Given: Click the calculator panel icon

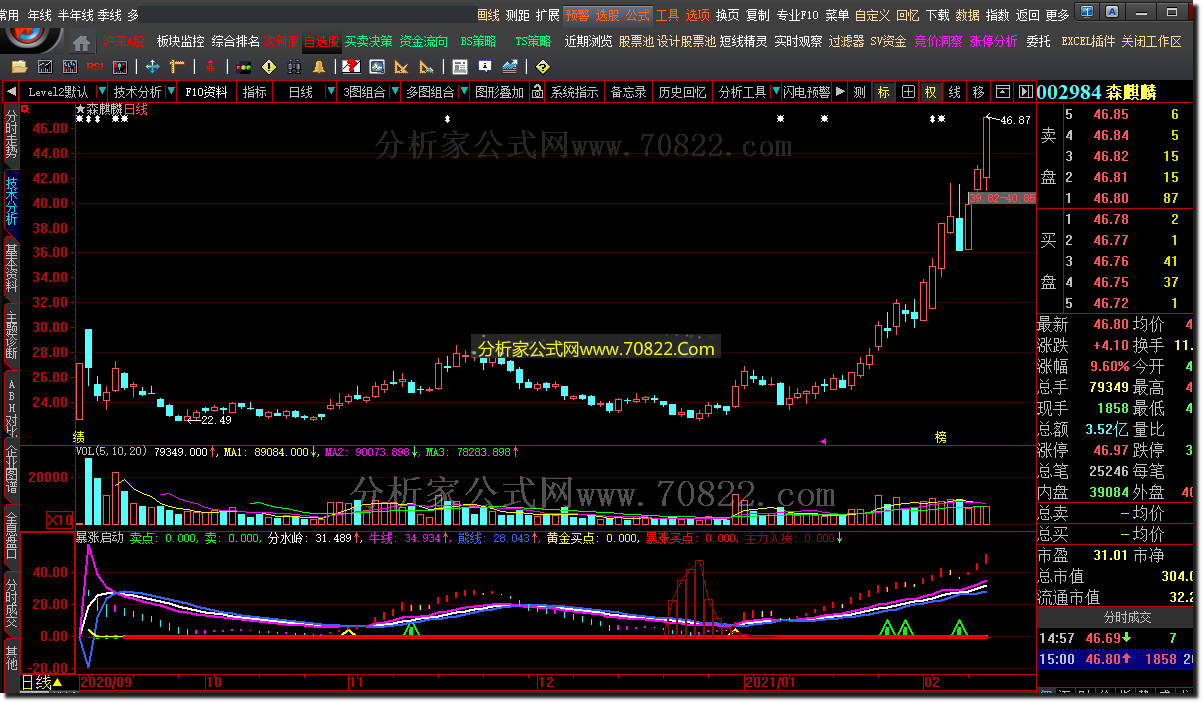Looking at the screenshot, I should coord(460,67).
